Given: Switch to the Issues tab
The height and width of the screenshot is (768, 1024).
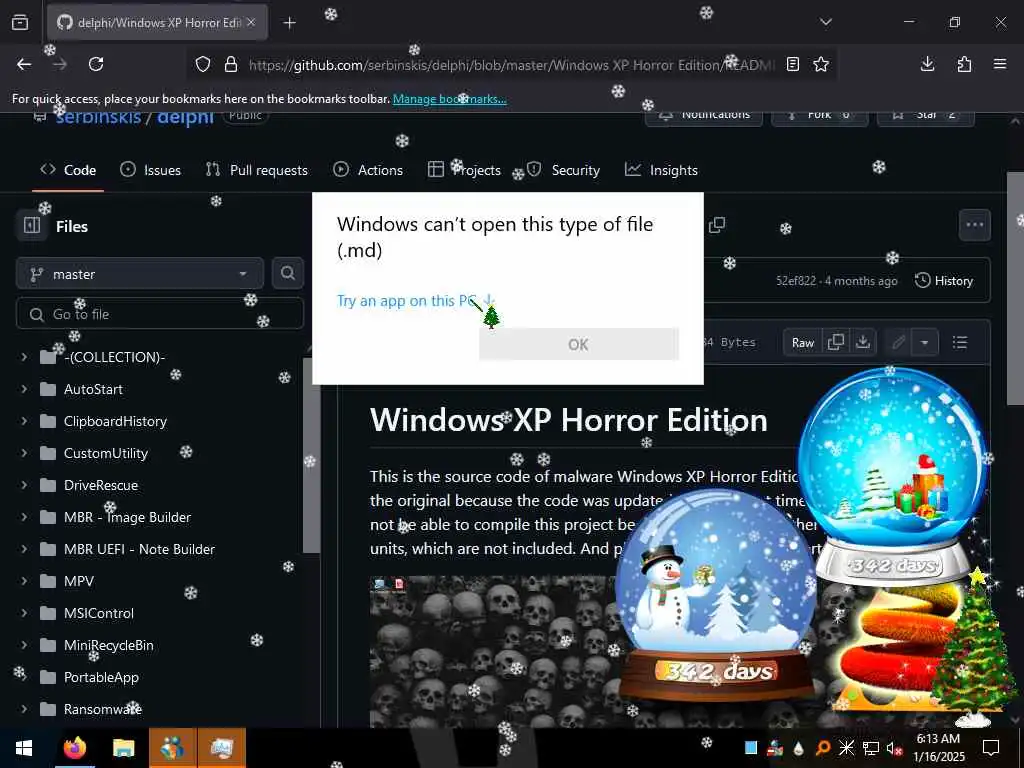Looking at the screenshot, I should pyautogui.click(x=150, y=170).
